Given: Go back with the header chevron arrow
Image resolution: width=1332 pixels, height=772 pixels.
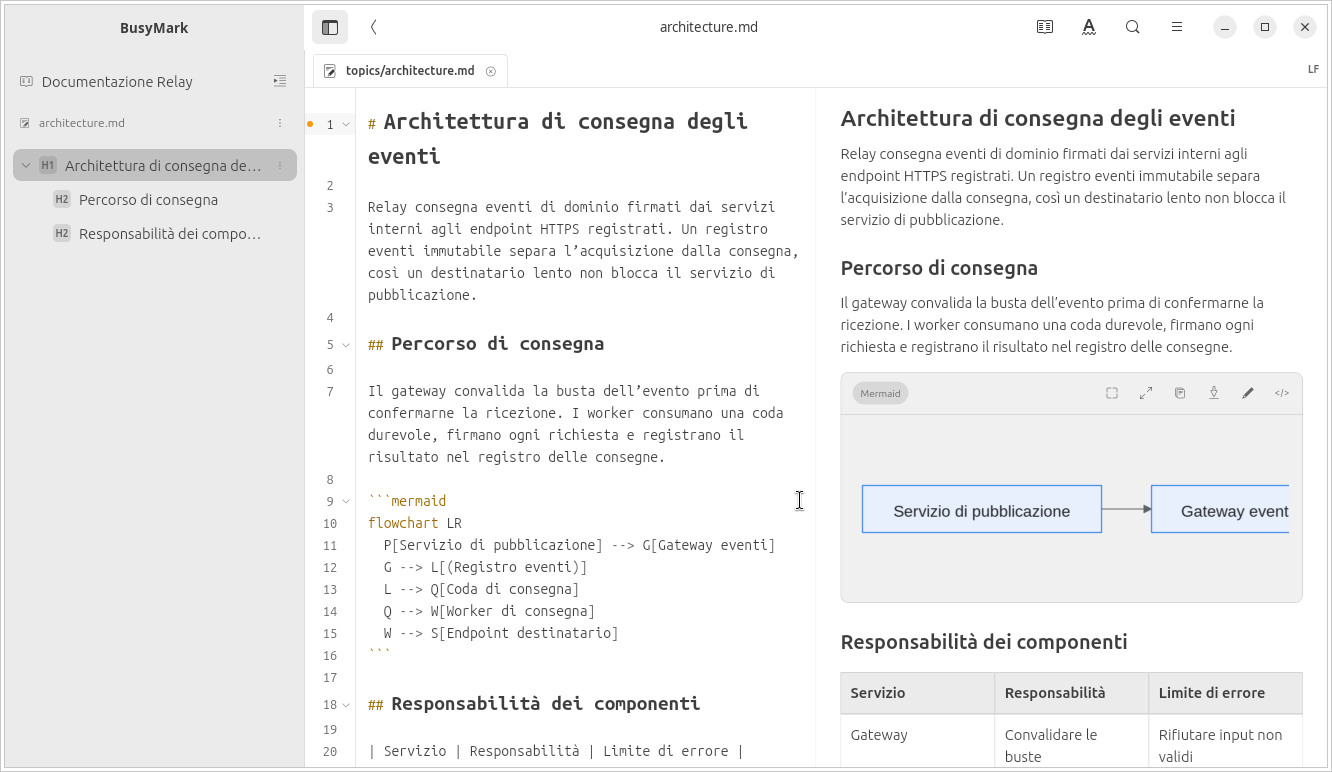Looking at the screenshot, I should pyautogui.click(x=373, y=27).
